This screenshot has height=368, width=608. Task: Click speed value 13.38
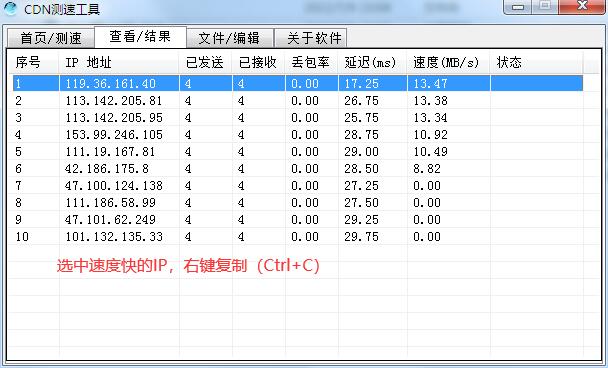point(430,101)
